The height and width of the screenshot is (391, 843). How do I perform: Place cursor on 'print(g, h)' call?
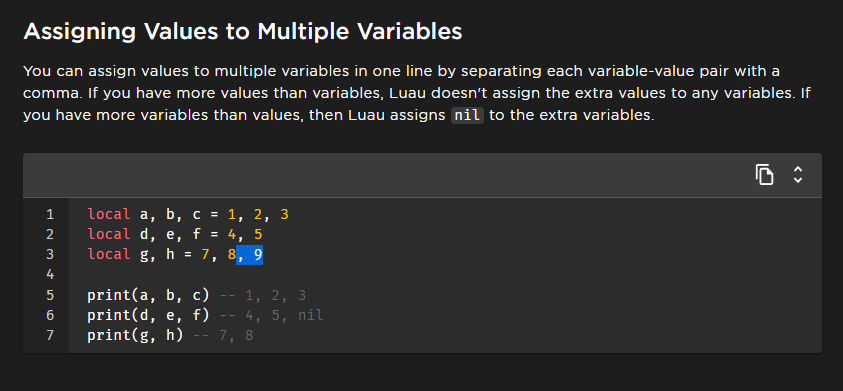click(x=135, y=336)
